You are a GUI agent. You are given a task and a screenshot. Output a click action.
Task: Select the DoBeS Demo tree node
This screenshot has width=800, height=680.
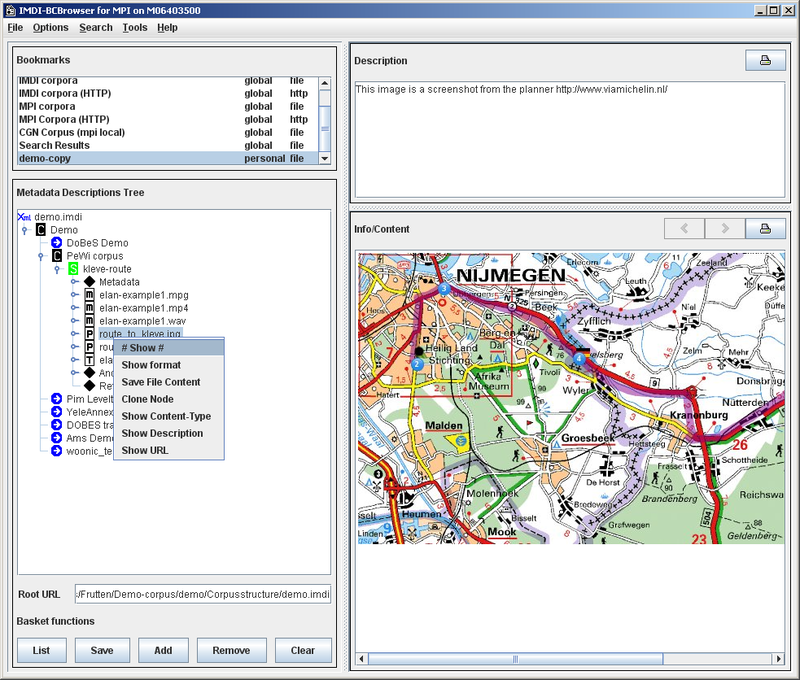[97, 243]
